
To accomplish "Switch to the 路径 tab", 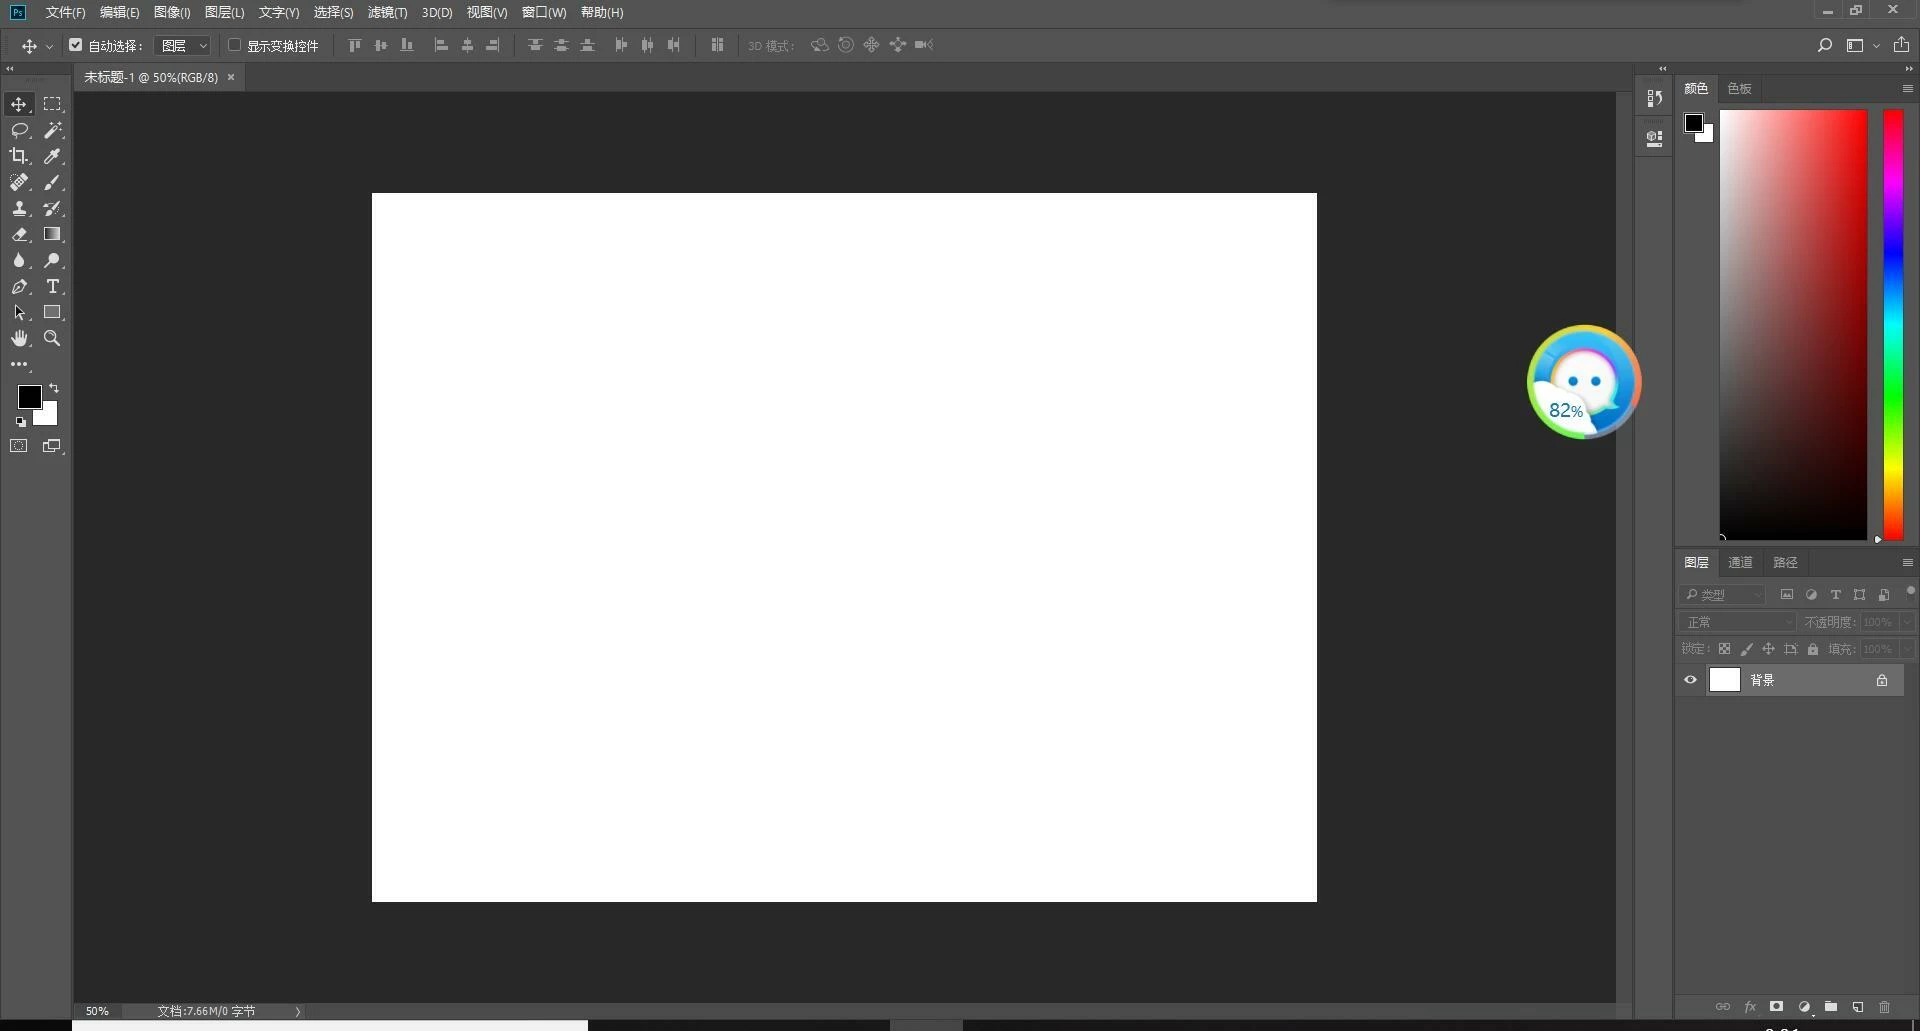I will (x=1785, y=563).
